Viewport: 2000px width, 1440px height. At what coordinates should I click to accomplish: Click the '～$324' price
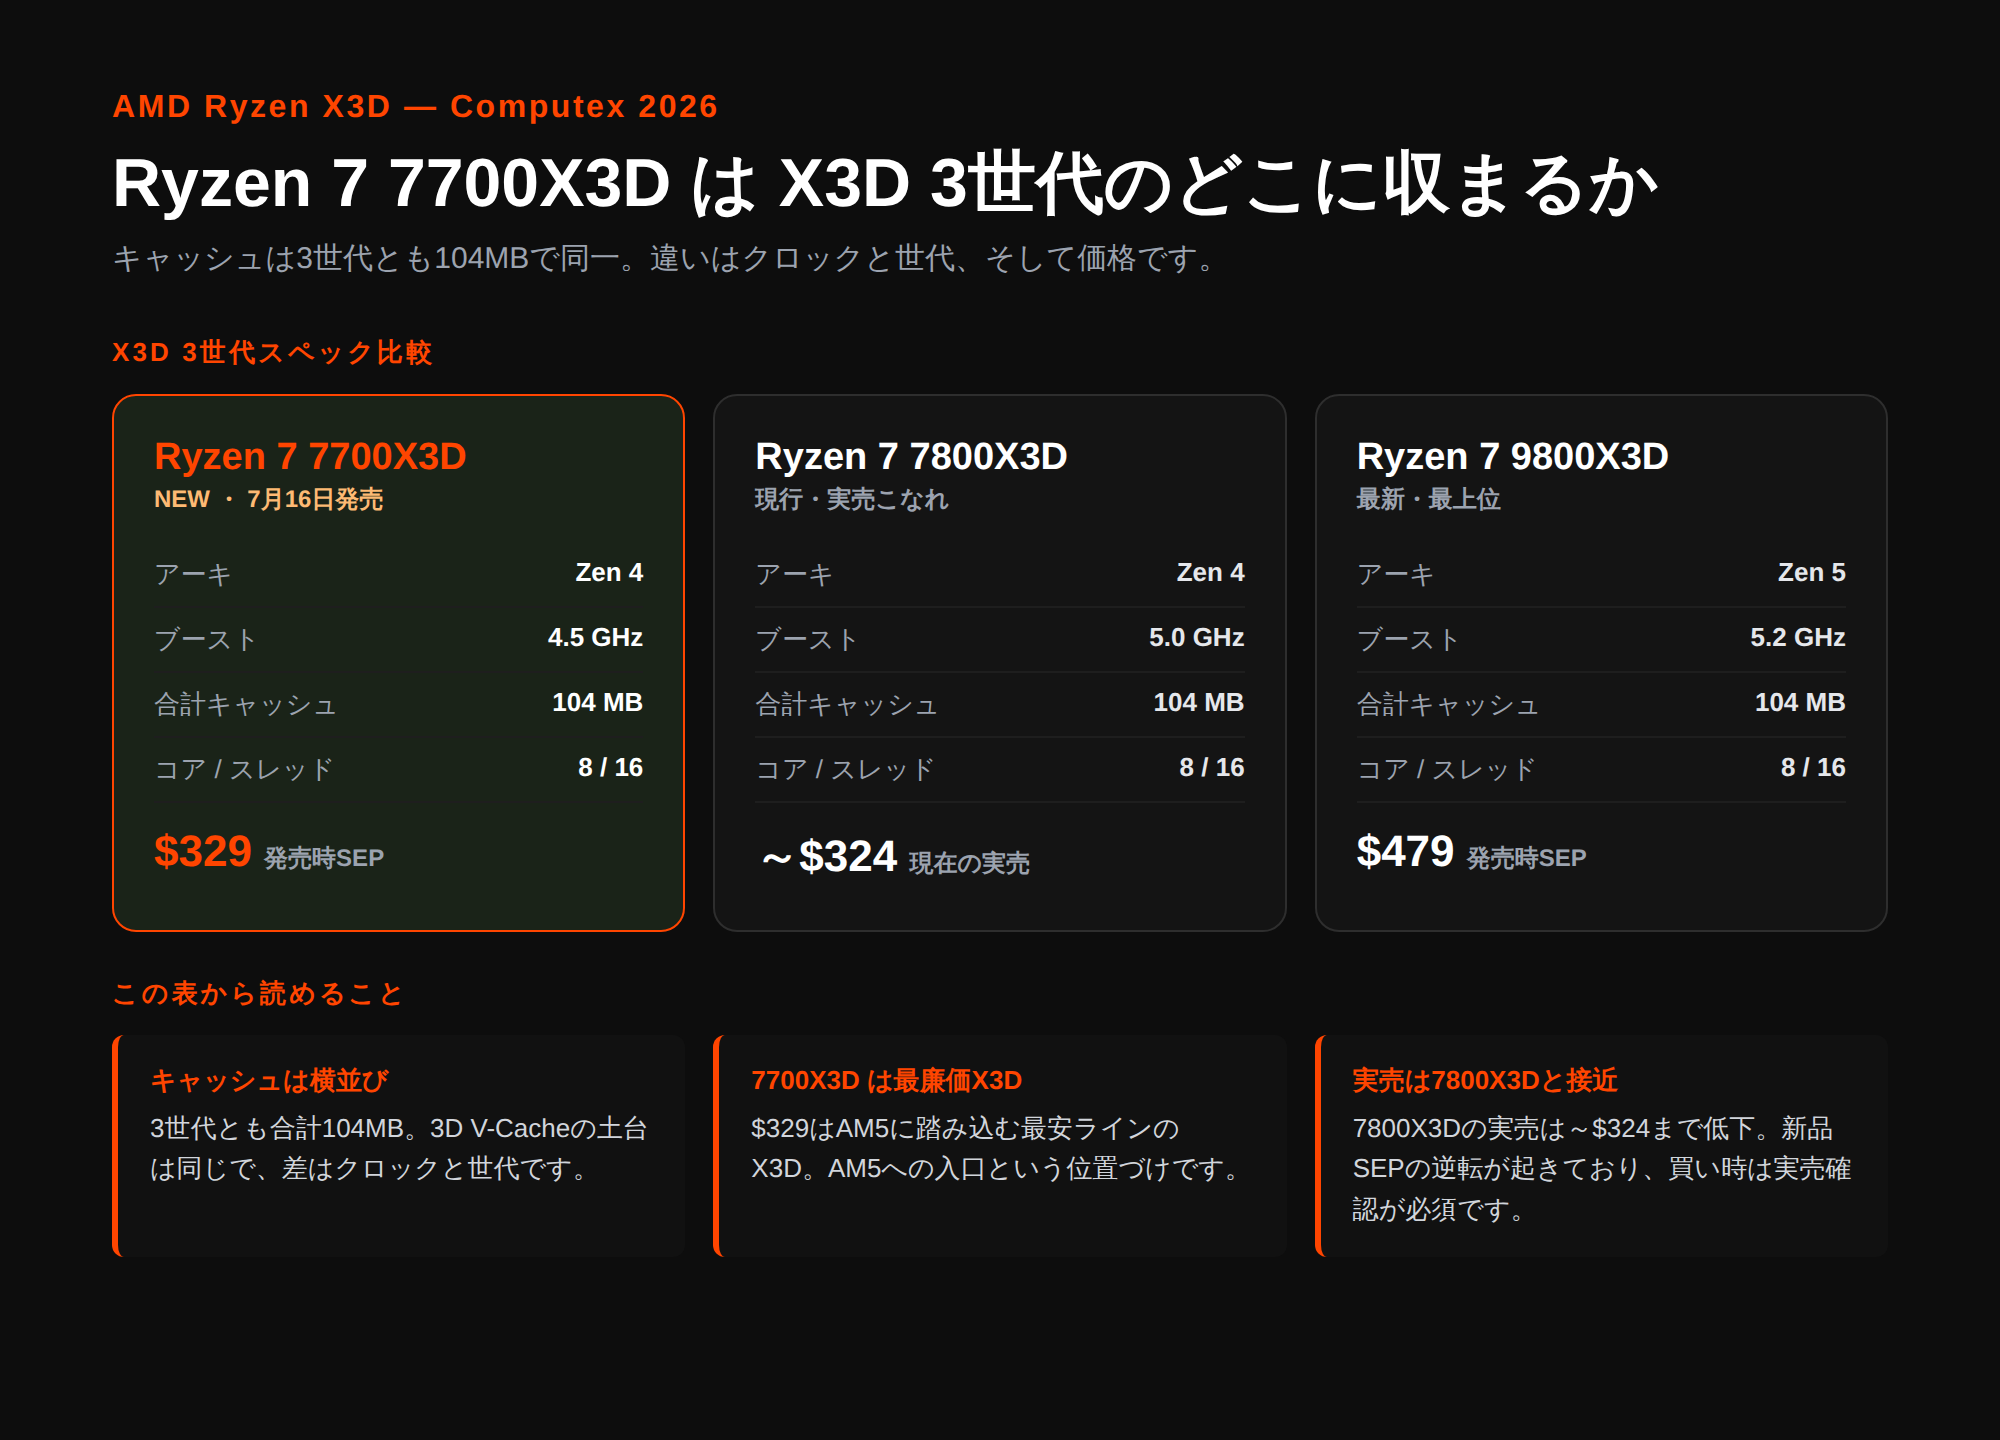(x=828, y=857)
